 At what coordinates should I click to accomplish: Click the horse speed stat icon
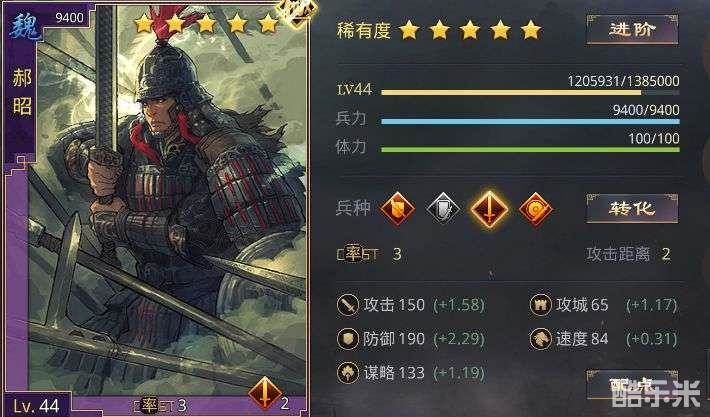pyautogui.click(x=540, y=339)
